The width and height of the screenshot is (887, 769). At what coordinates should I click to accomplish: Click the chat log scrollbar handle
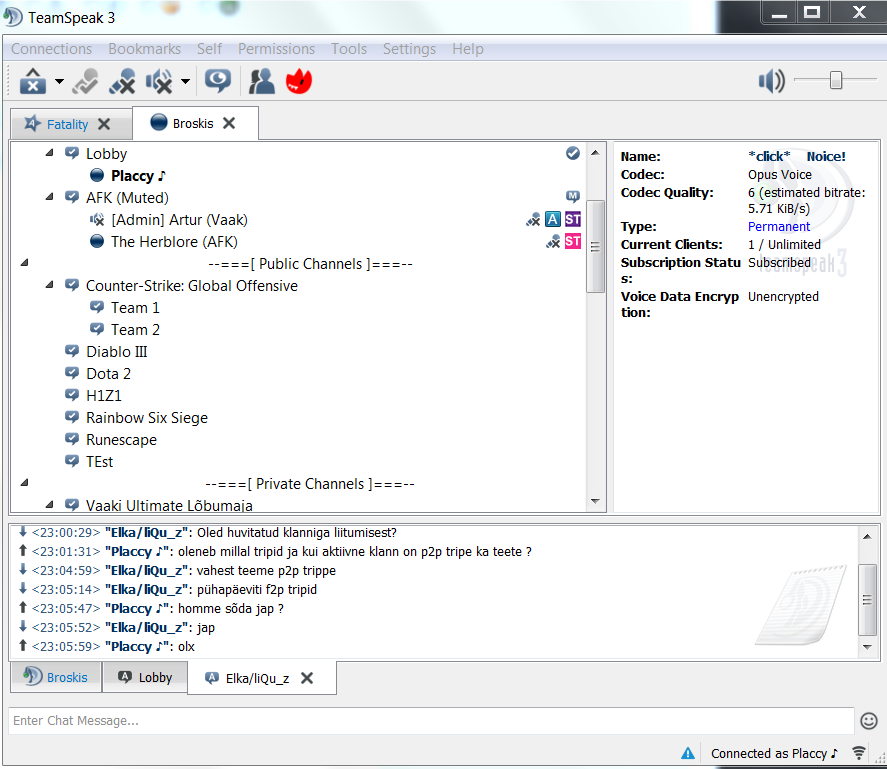click(x=867, y=600)
